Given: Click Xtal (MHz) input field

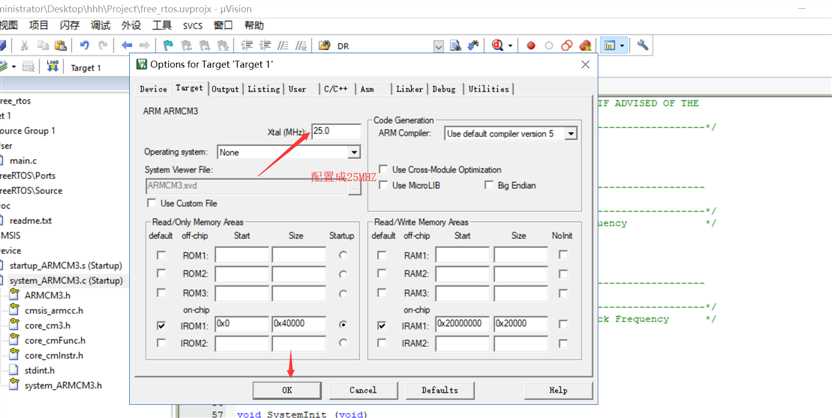Looking at the screenshot, I should tap(336, 131).
